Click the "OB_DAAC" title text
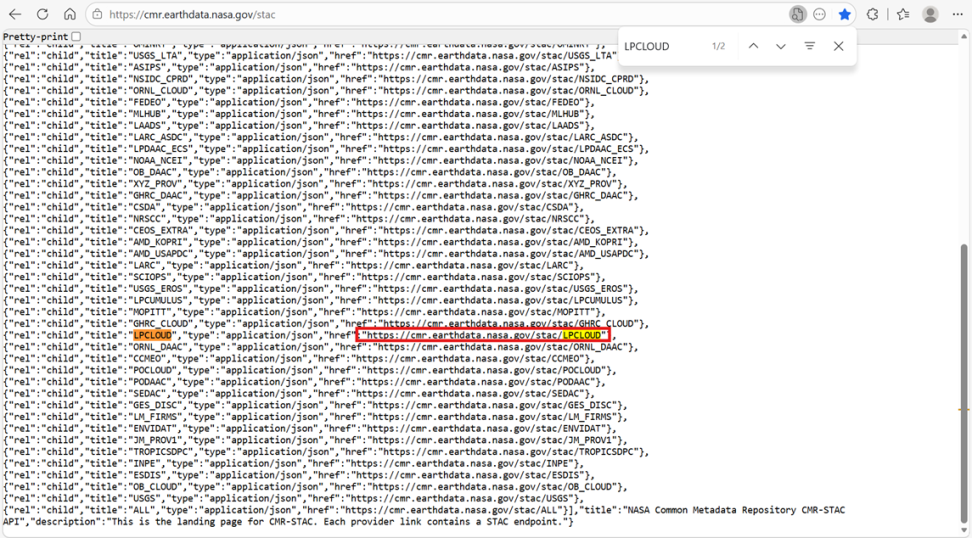 (152, 172)
